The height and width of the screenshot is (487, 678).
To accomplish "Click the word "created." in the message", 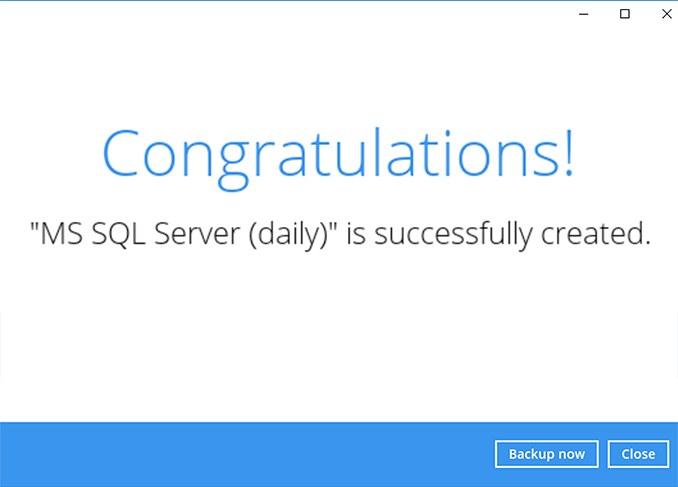I will tap(596, 235).
